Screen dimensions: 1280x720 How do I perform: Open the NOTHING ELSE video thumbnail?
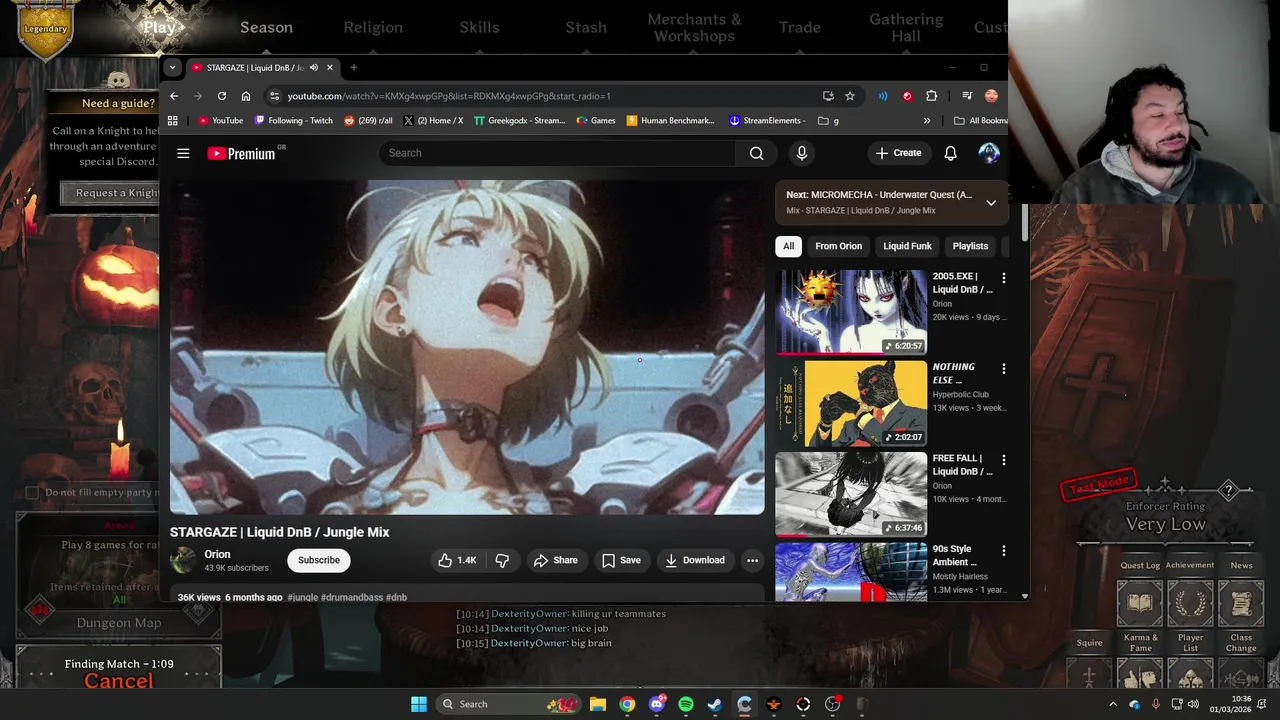(851, 403)
